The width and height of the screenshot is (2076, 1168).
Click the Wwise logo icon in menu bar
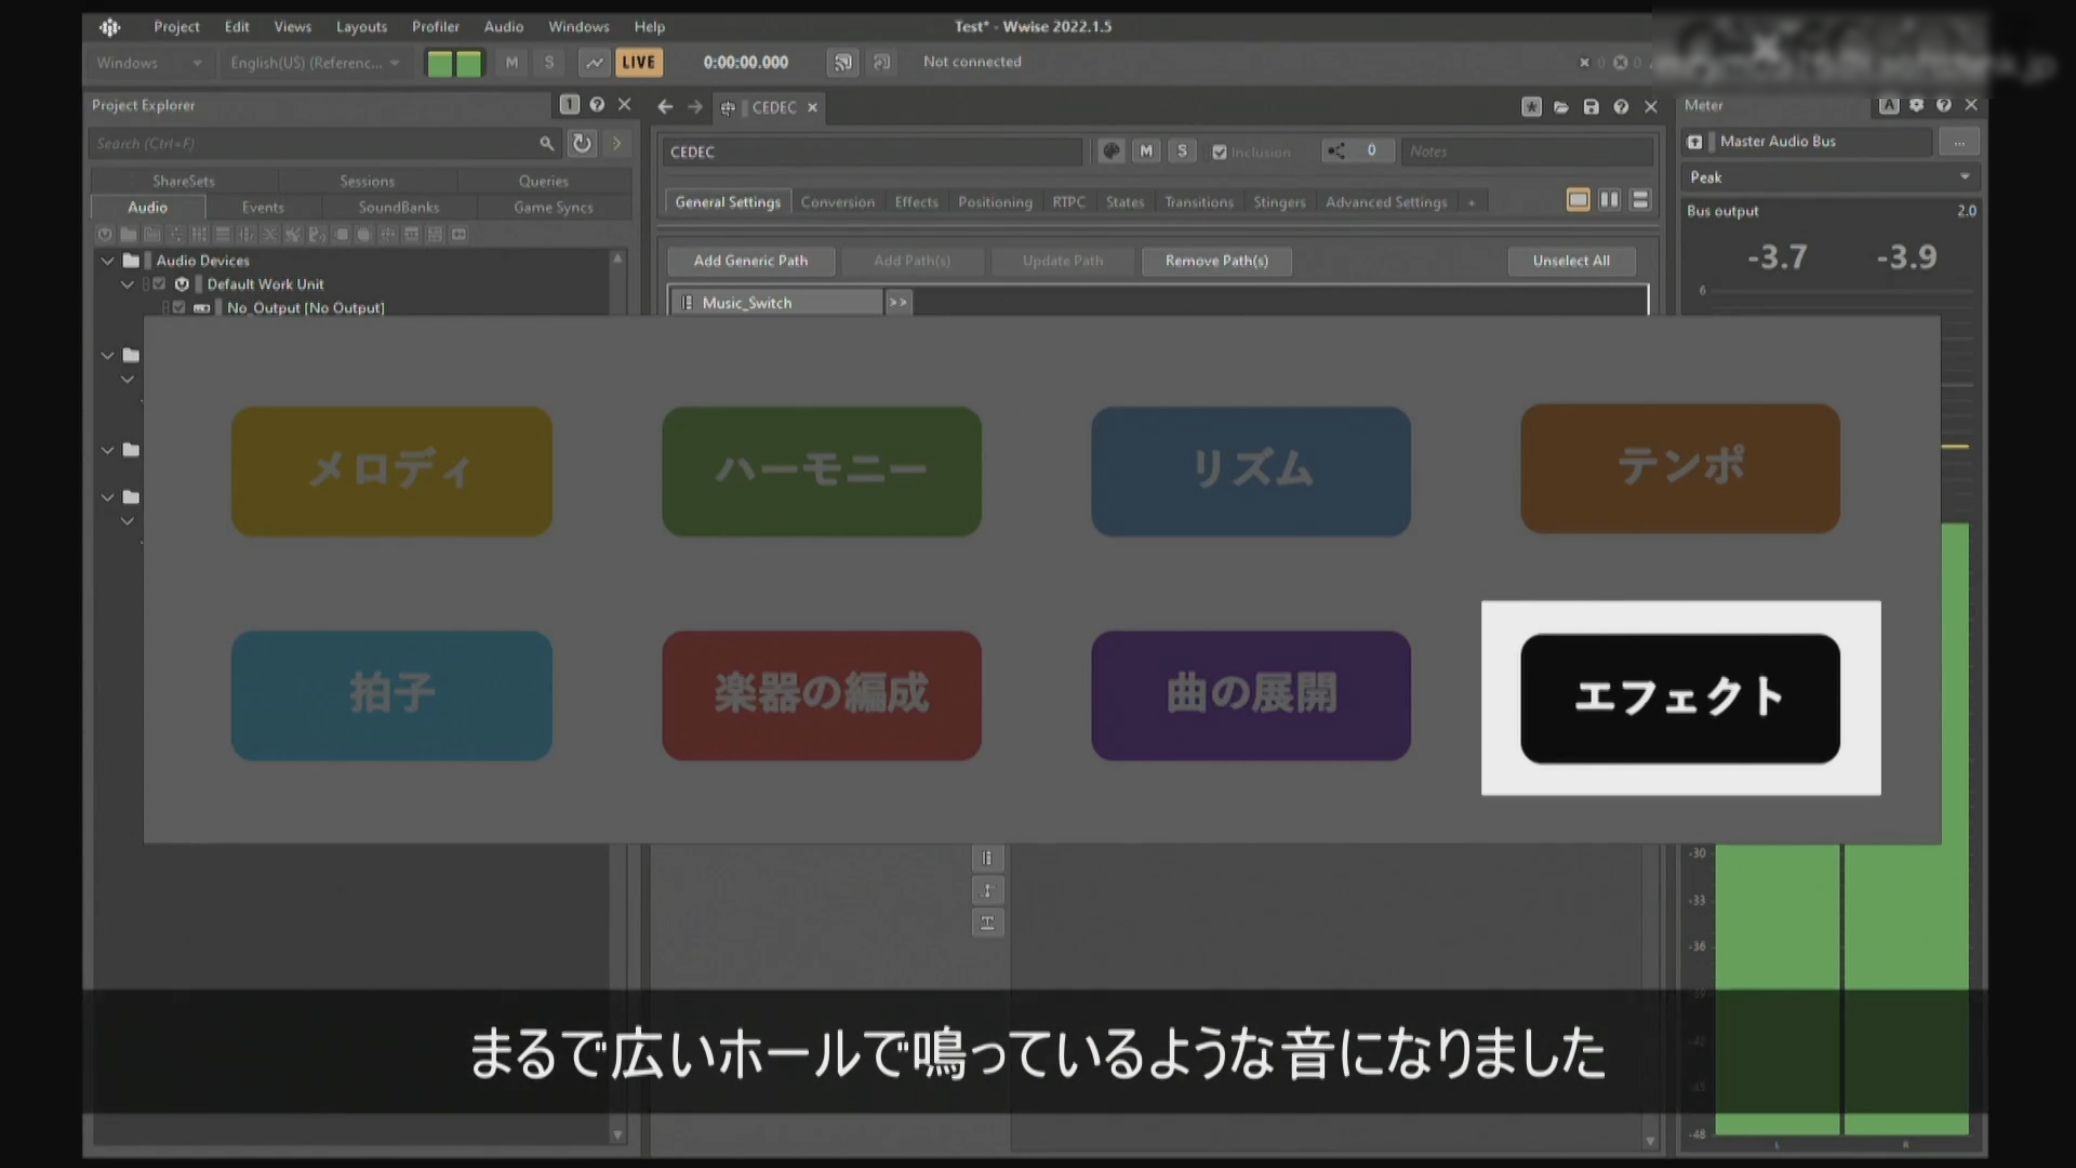[110, 27]
